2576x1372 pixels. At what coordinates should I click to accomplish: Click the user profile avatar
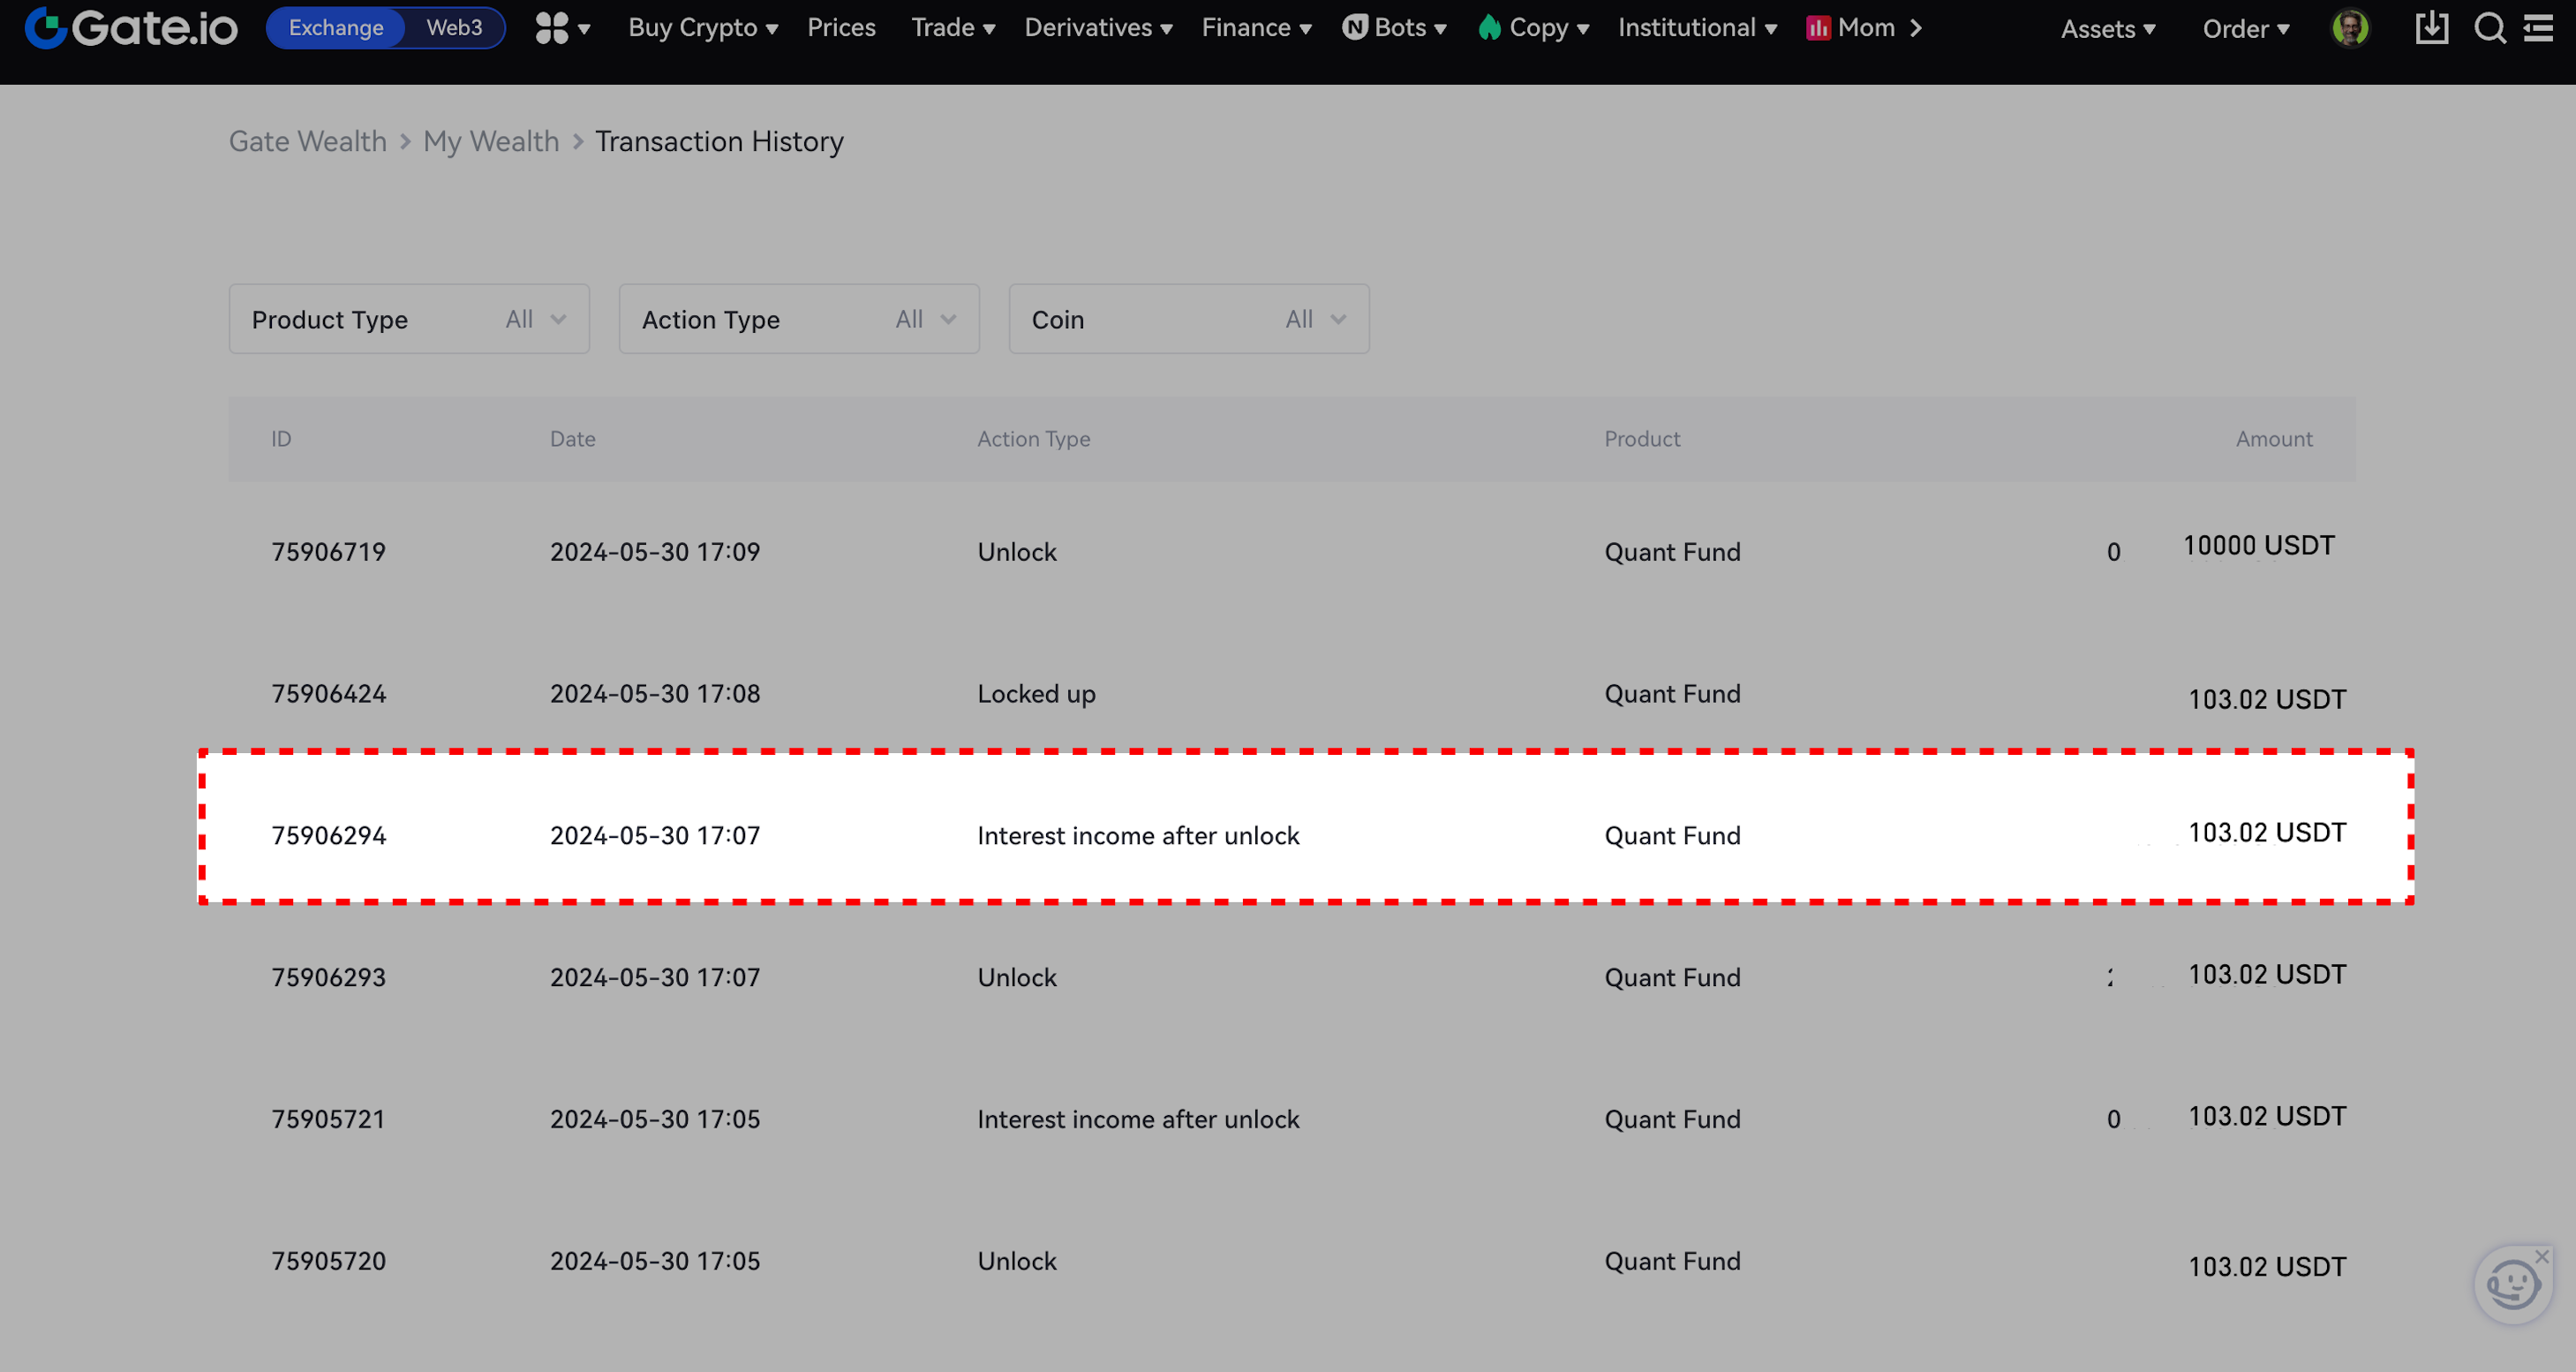coord(2349,28)
